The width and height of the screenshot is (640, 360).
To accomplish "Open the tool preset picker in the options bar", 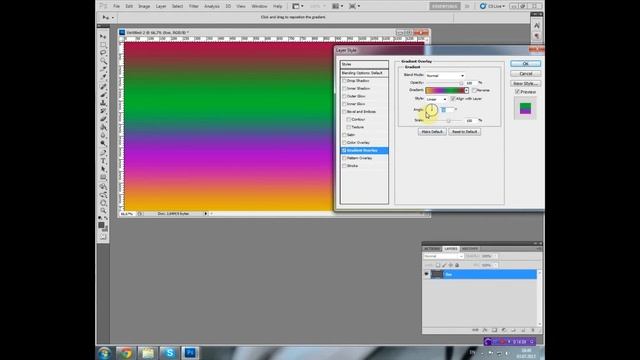I will (108, 18).
